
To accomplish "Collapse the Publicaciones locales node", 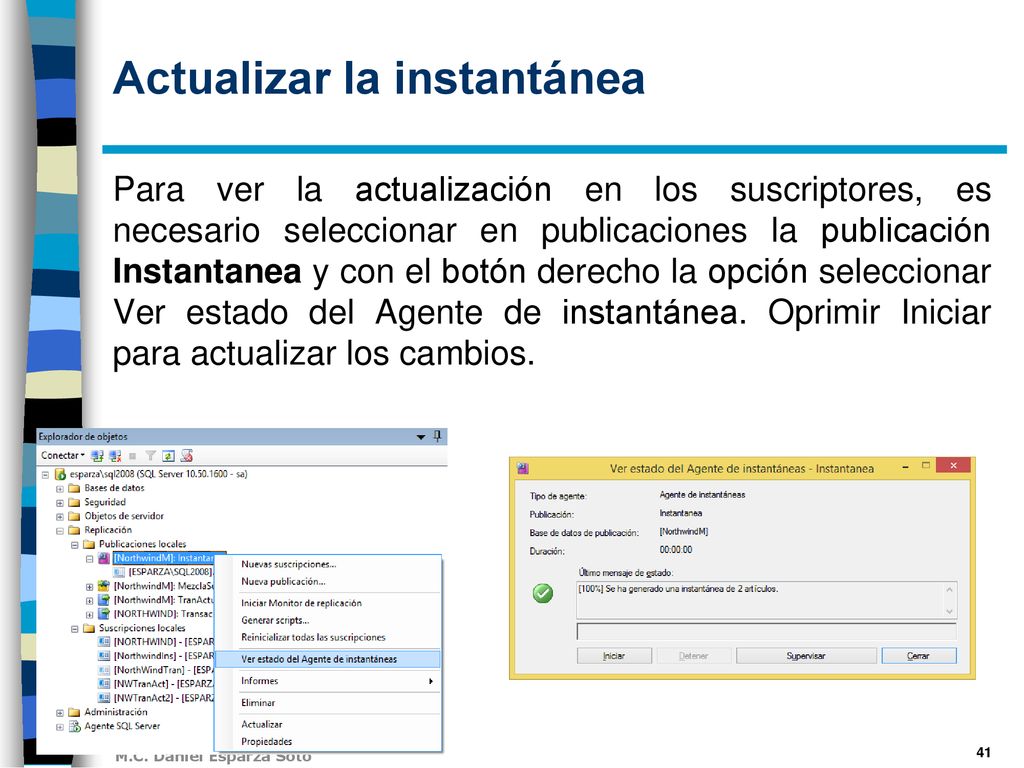I will (x=74, y=545).
